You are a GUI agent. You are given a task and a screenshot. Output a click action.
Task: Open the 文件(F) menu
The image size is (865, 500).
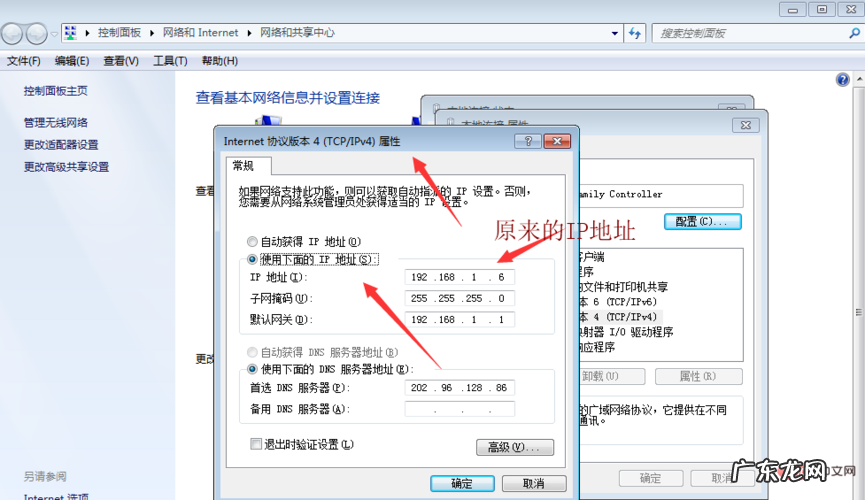23,61
